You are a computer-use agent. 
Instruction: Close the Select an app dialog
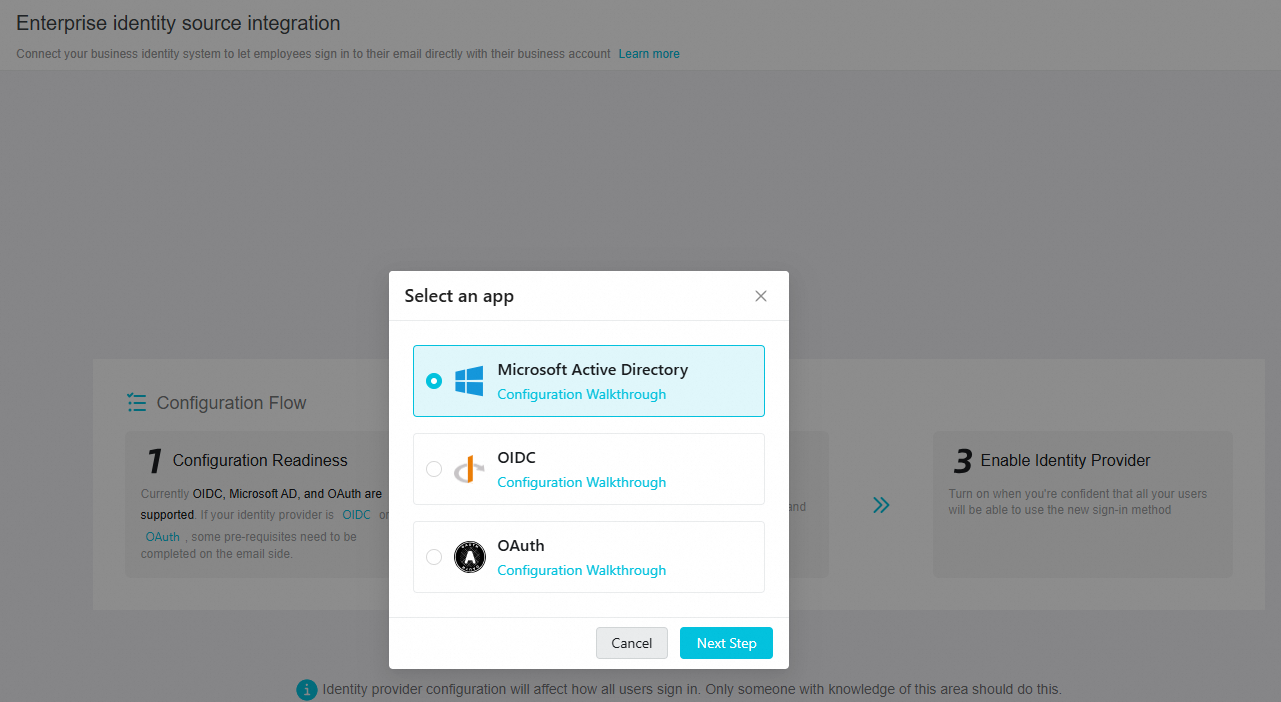[x=761, y=296]
